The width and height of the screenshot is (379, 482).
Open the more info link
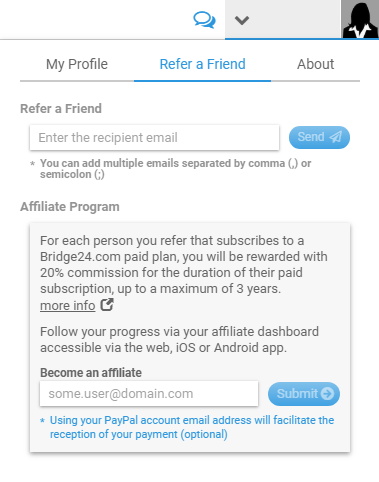click(x=68, y=305)
